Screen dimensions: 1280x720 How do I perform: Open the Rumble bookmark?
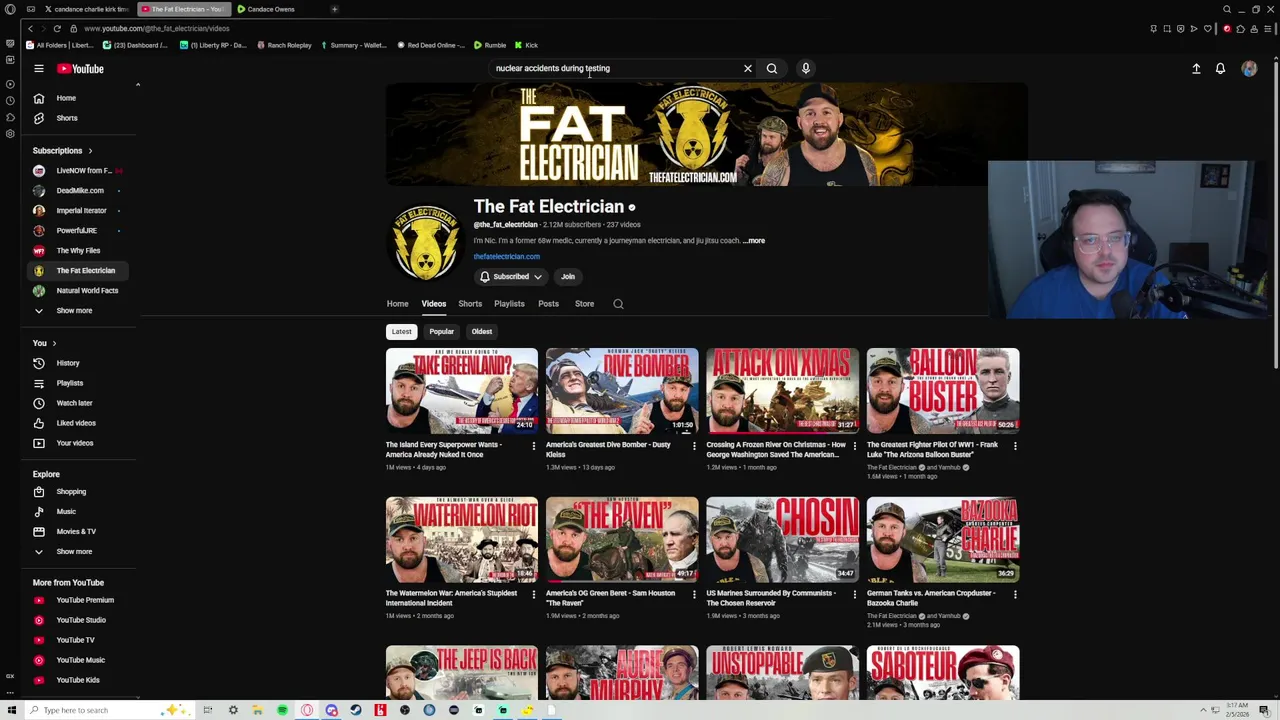(x=490, y=45)
